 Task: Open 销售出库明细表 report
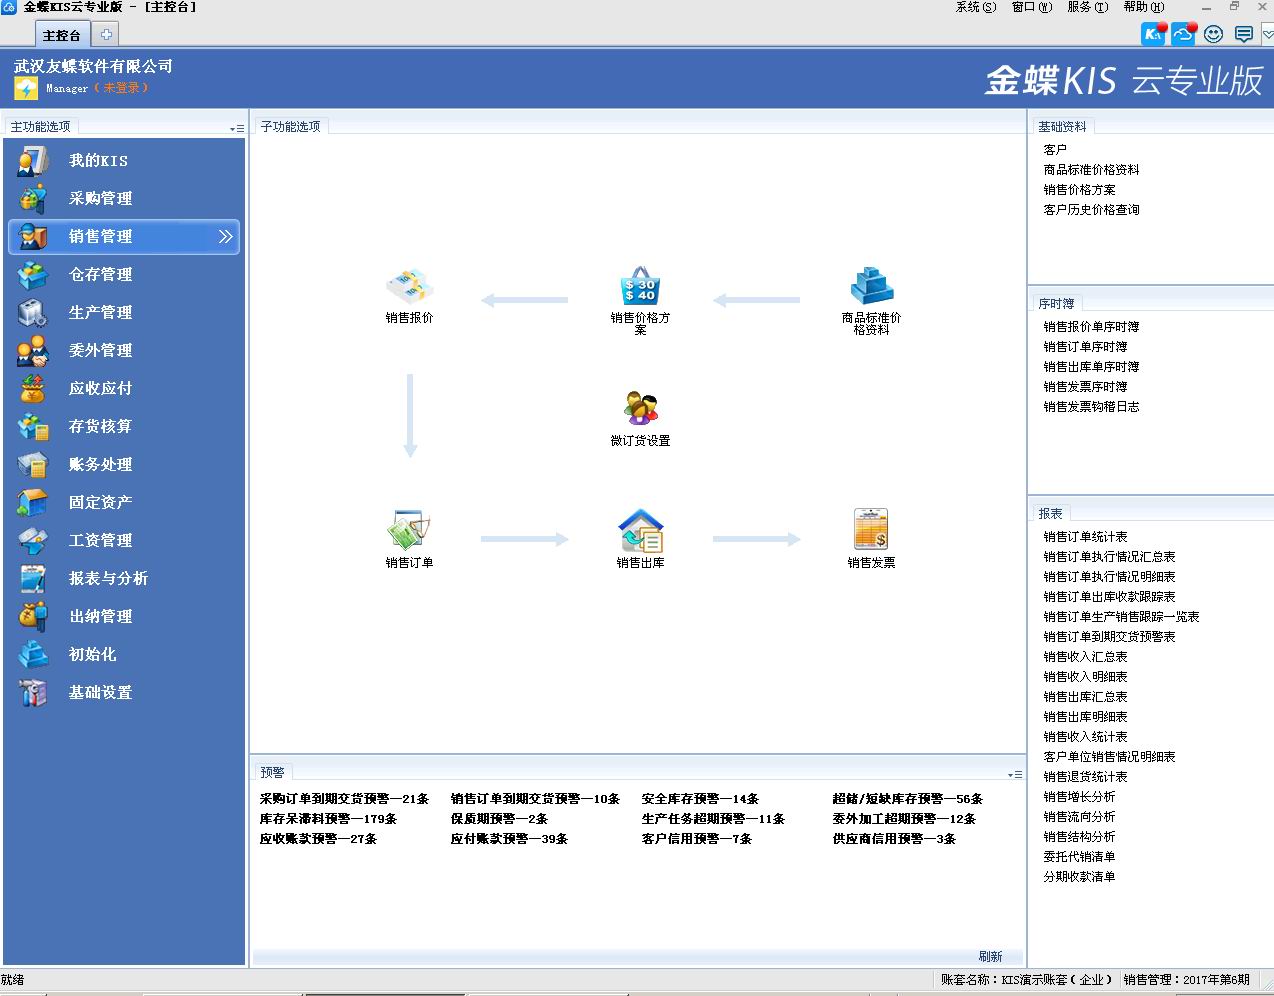coord(1085,717)
